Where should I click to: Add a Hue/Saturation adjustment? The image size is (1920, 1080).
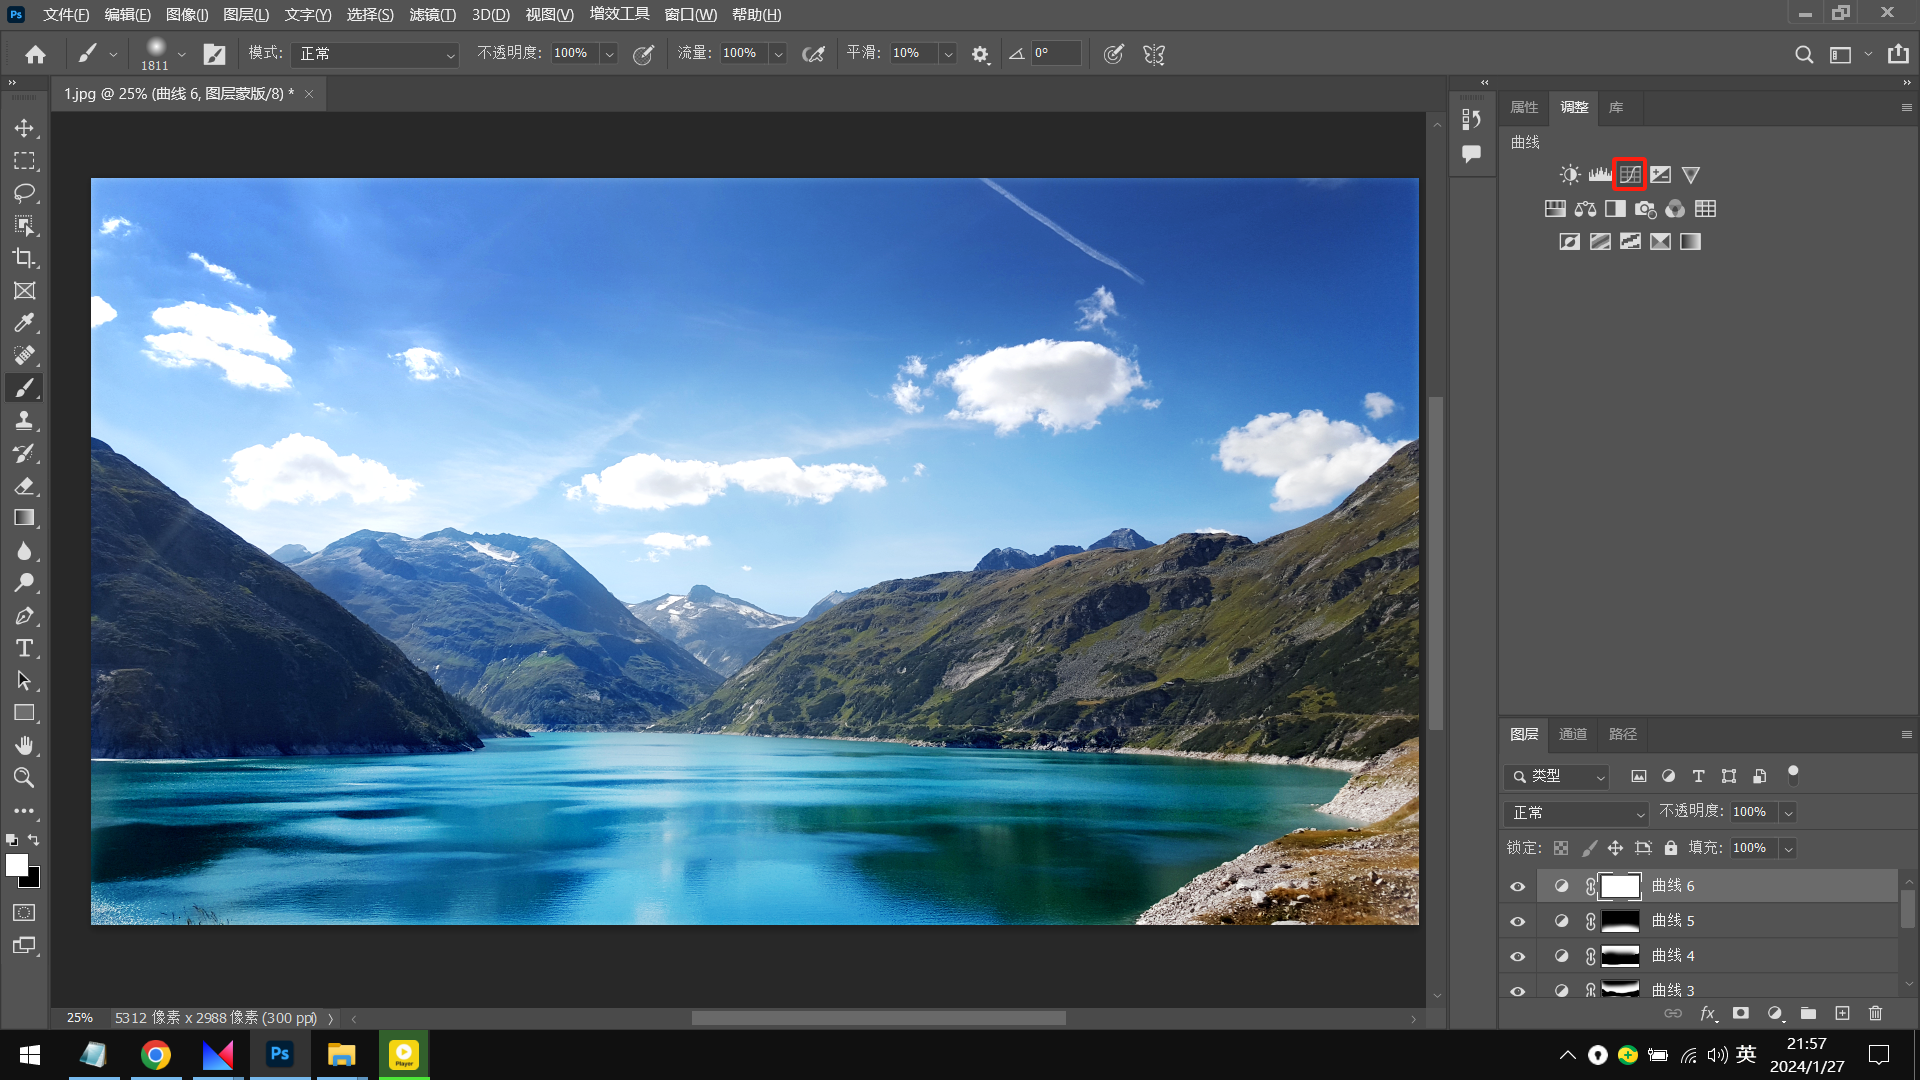[1555, 209]
